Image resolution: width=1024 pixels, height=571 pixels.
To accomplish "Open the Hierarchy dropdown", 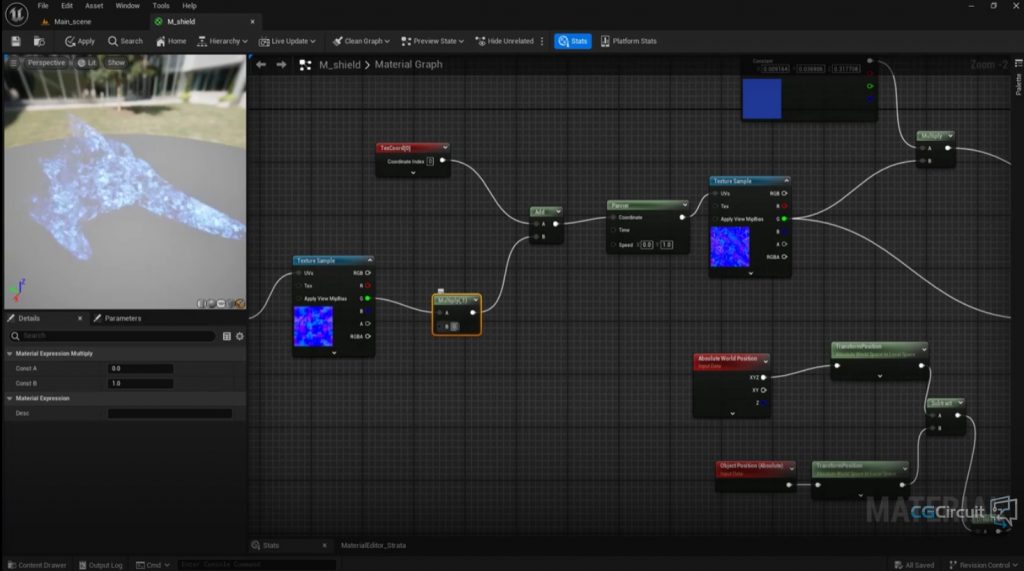I will [222, 41].
